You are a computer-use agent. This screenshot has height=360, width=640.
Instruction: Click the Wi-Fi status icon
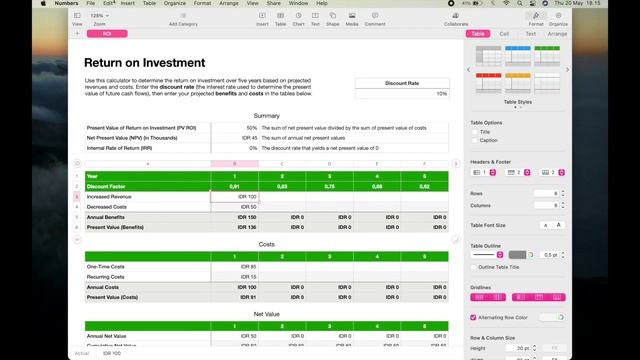click(x=507, y=3)
